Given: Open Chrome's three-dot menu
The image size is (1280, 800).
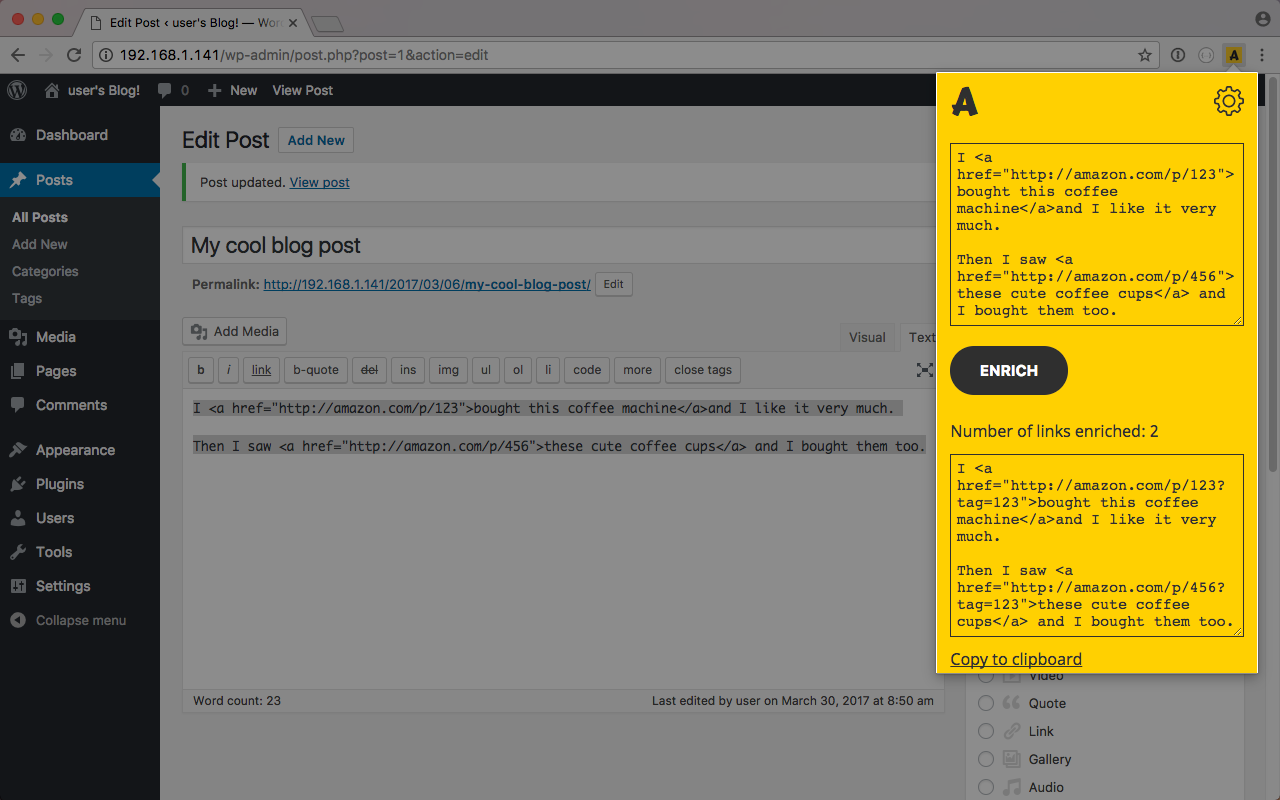Looking at the screenshot, I should [1262, 55].
